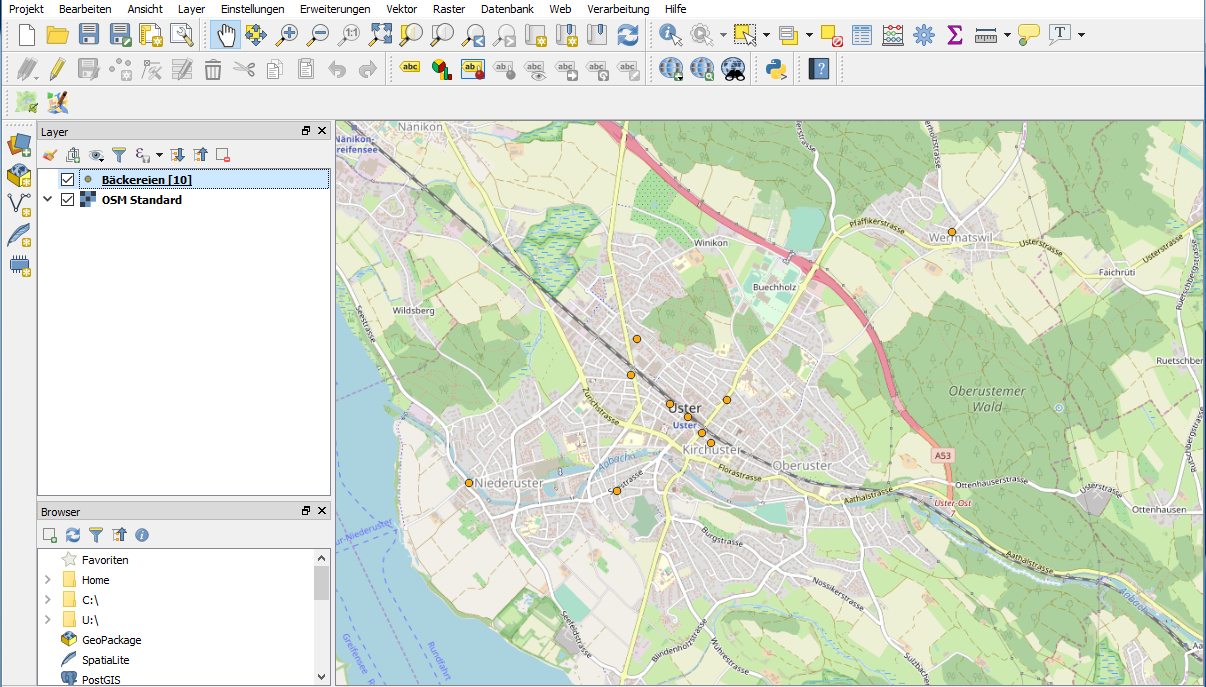Open the field calculator abacus icon
Image resolution: width=1206 pixels, height=687 pixels.
pos(893,35)
